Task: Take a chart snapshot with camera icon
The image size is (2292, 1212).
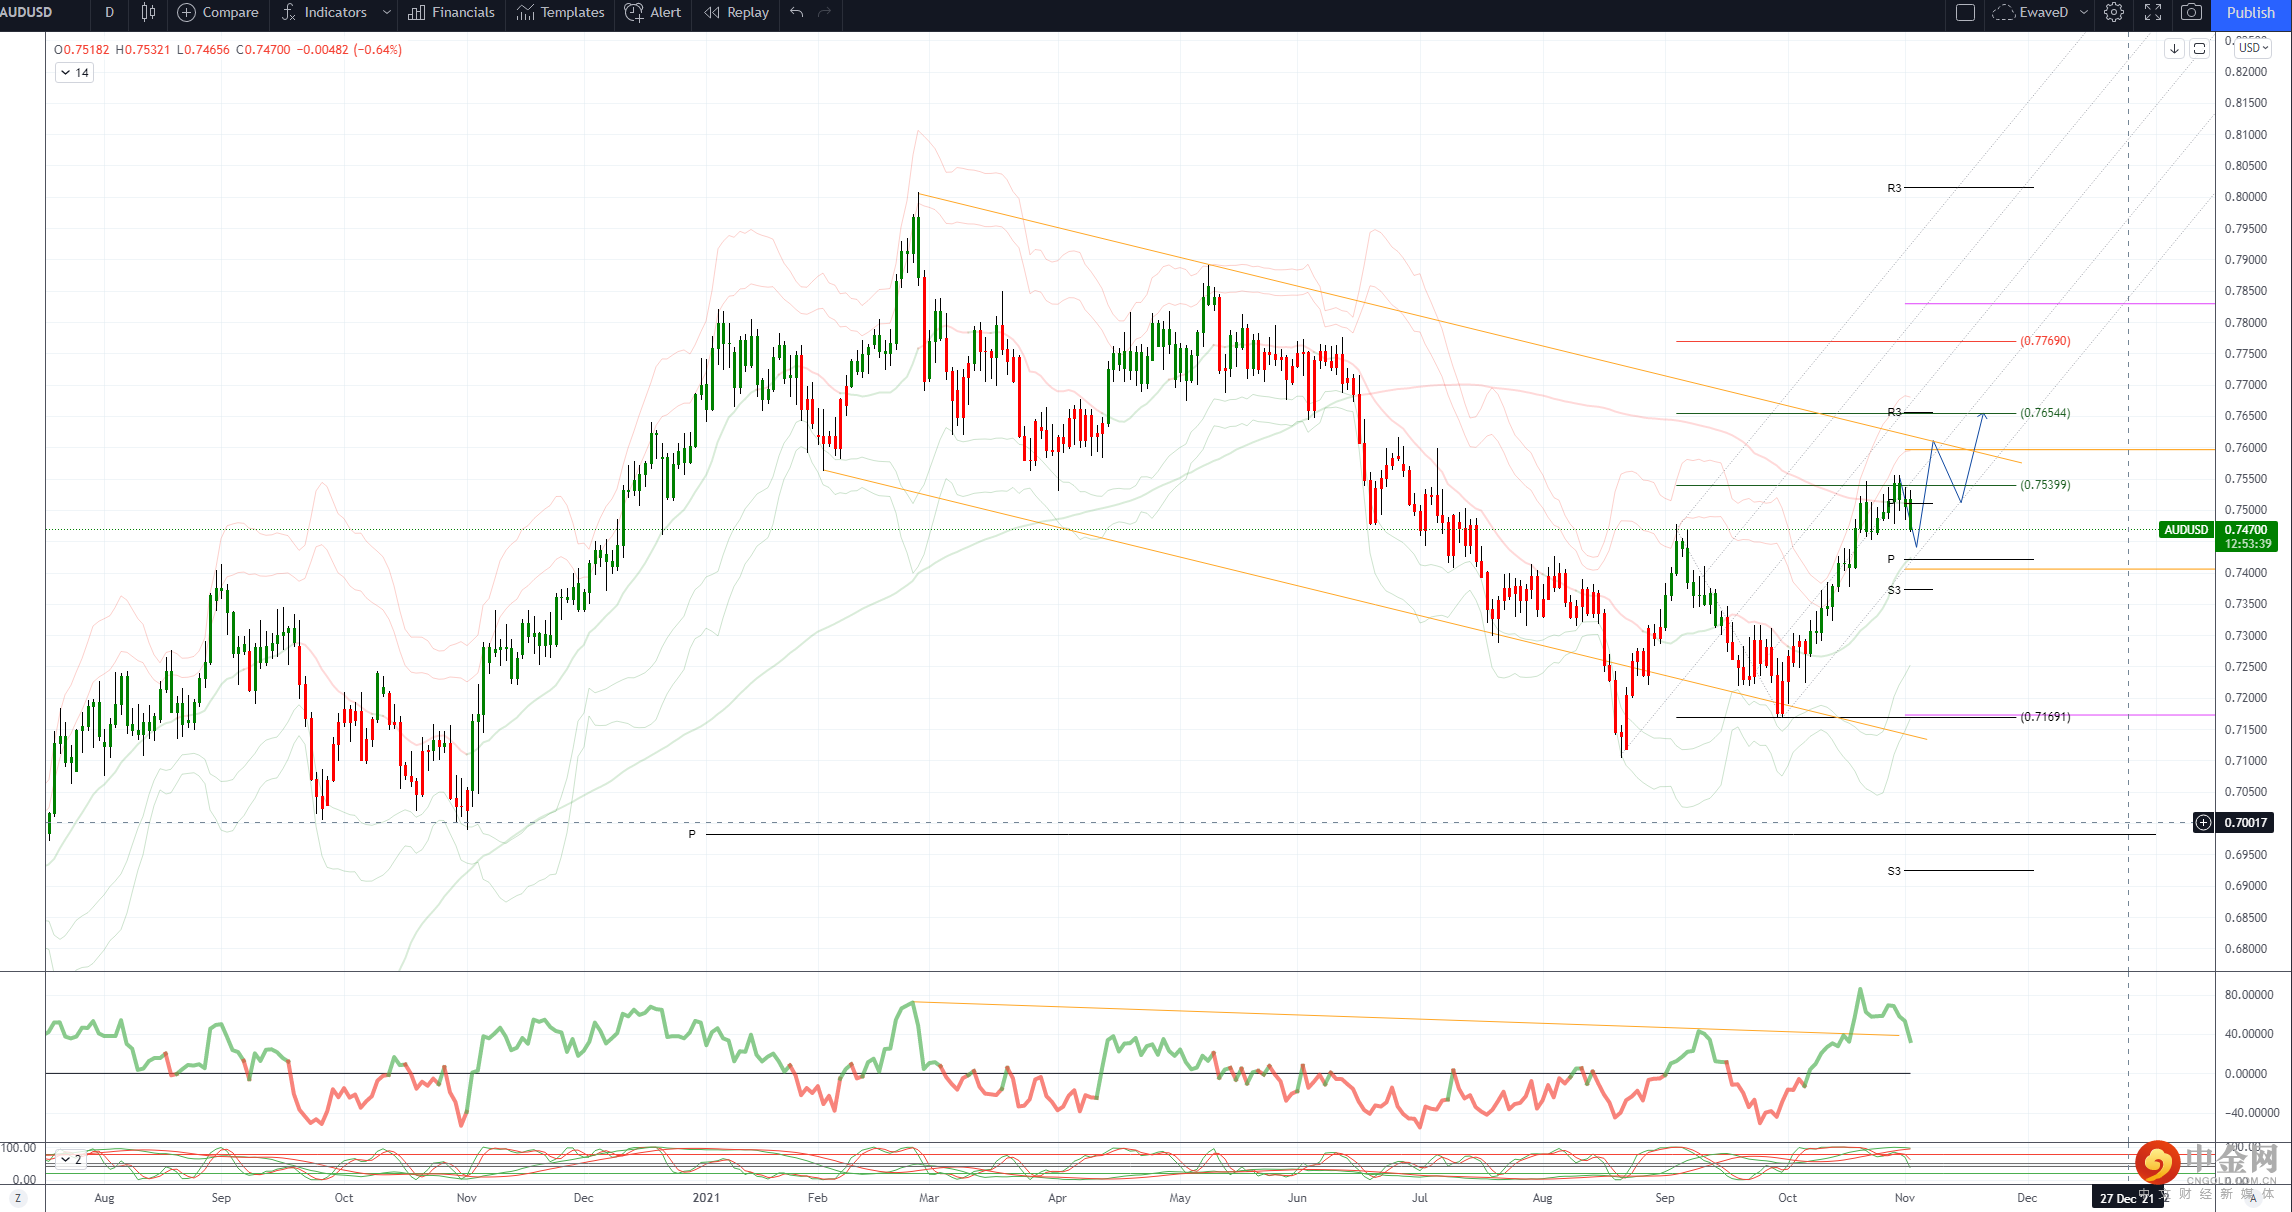Action: point(2191,12)
